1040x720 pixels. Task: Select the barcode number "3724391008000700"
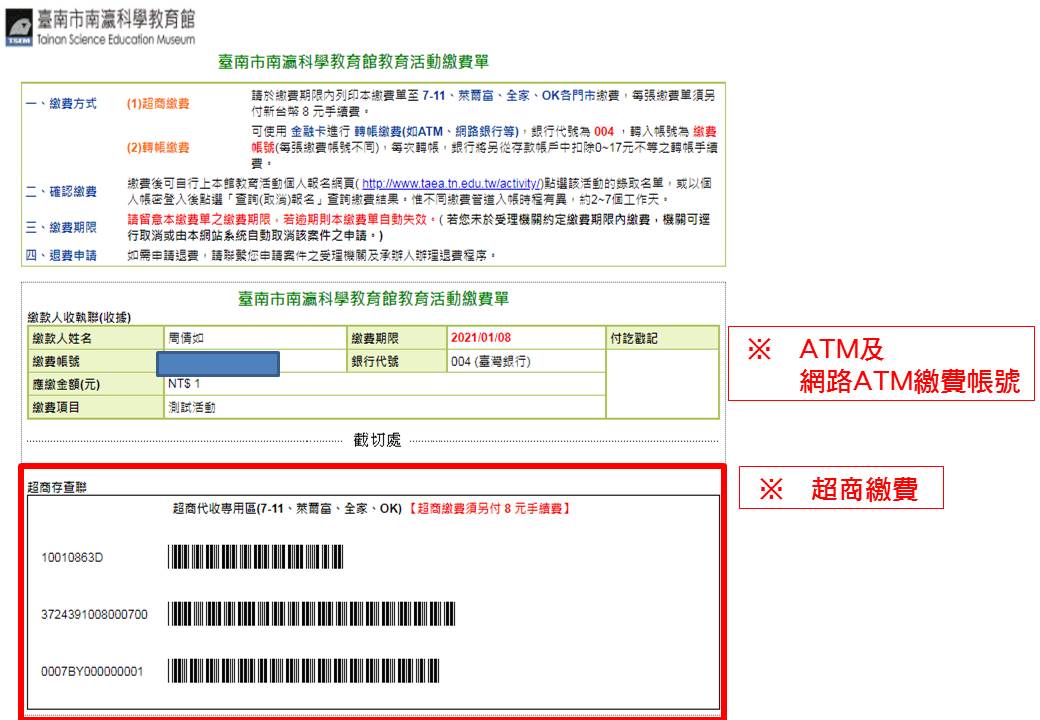[94, 615]
